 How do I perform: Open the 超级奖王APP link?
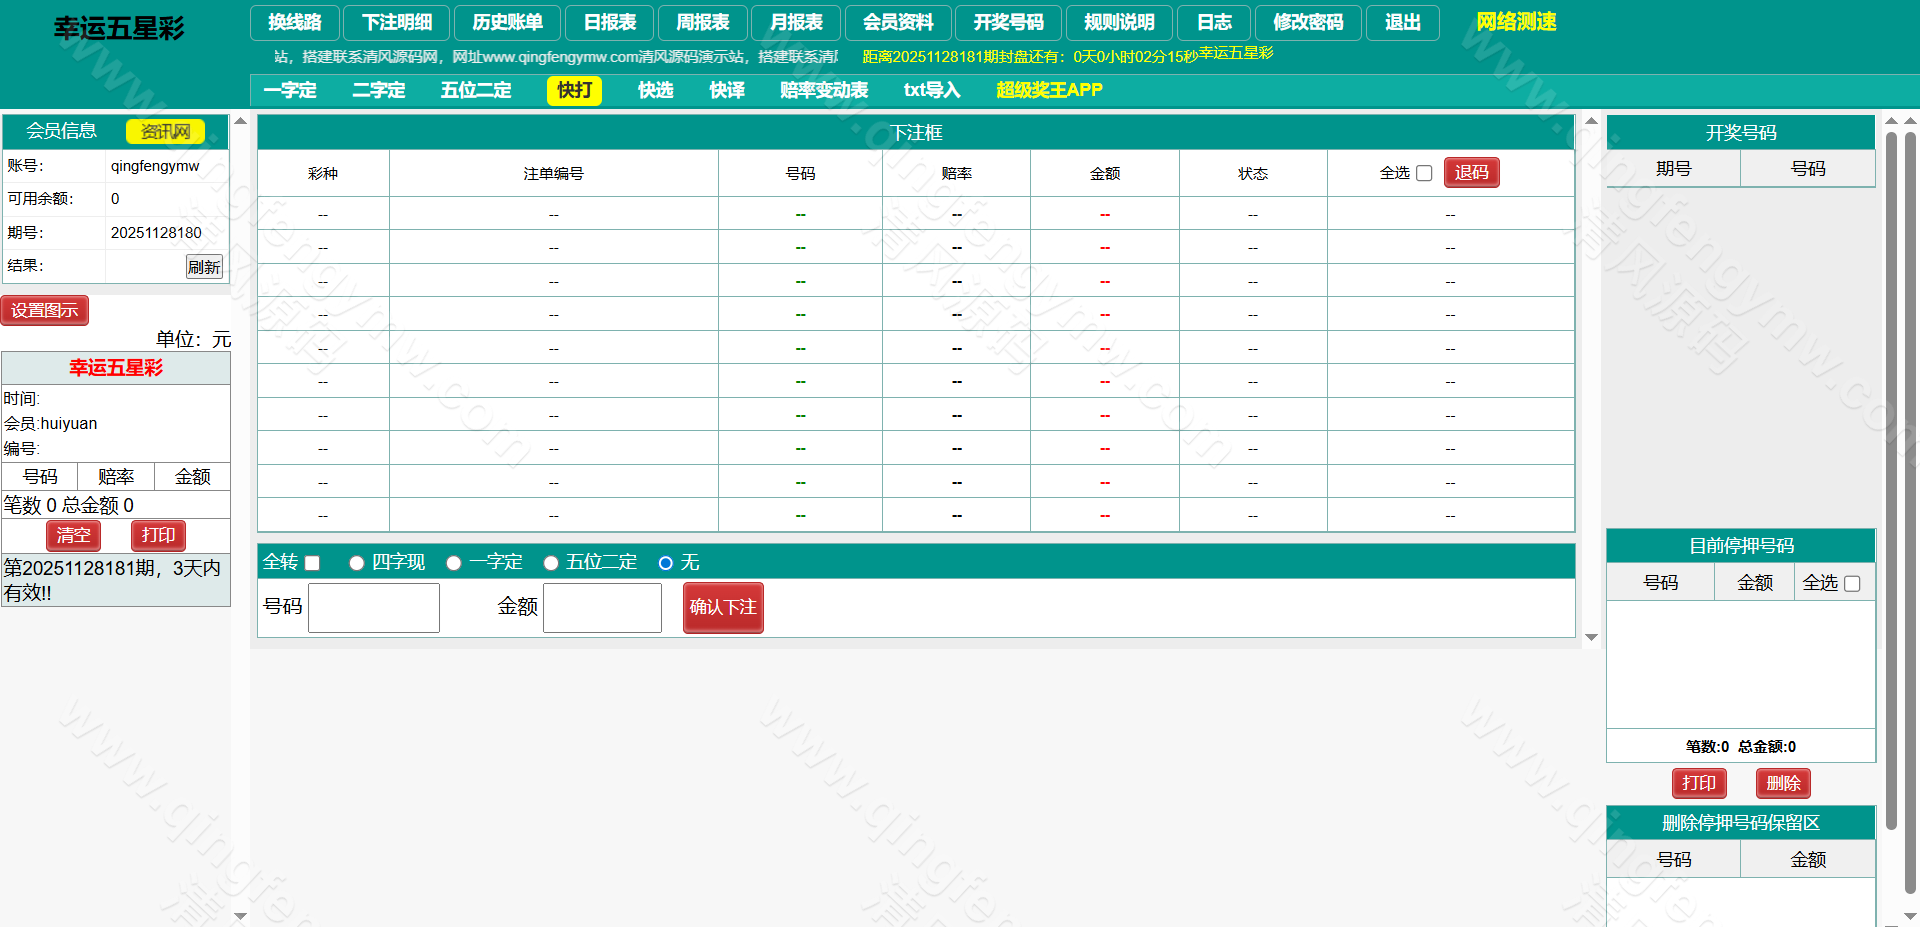click(x=1047, y=90)
